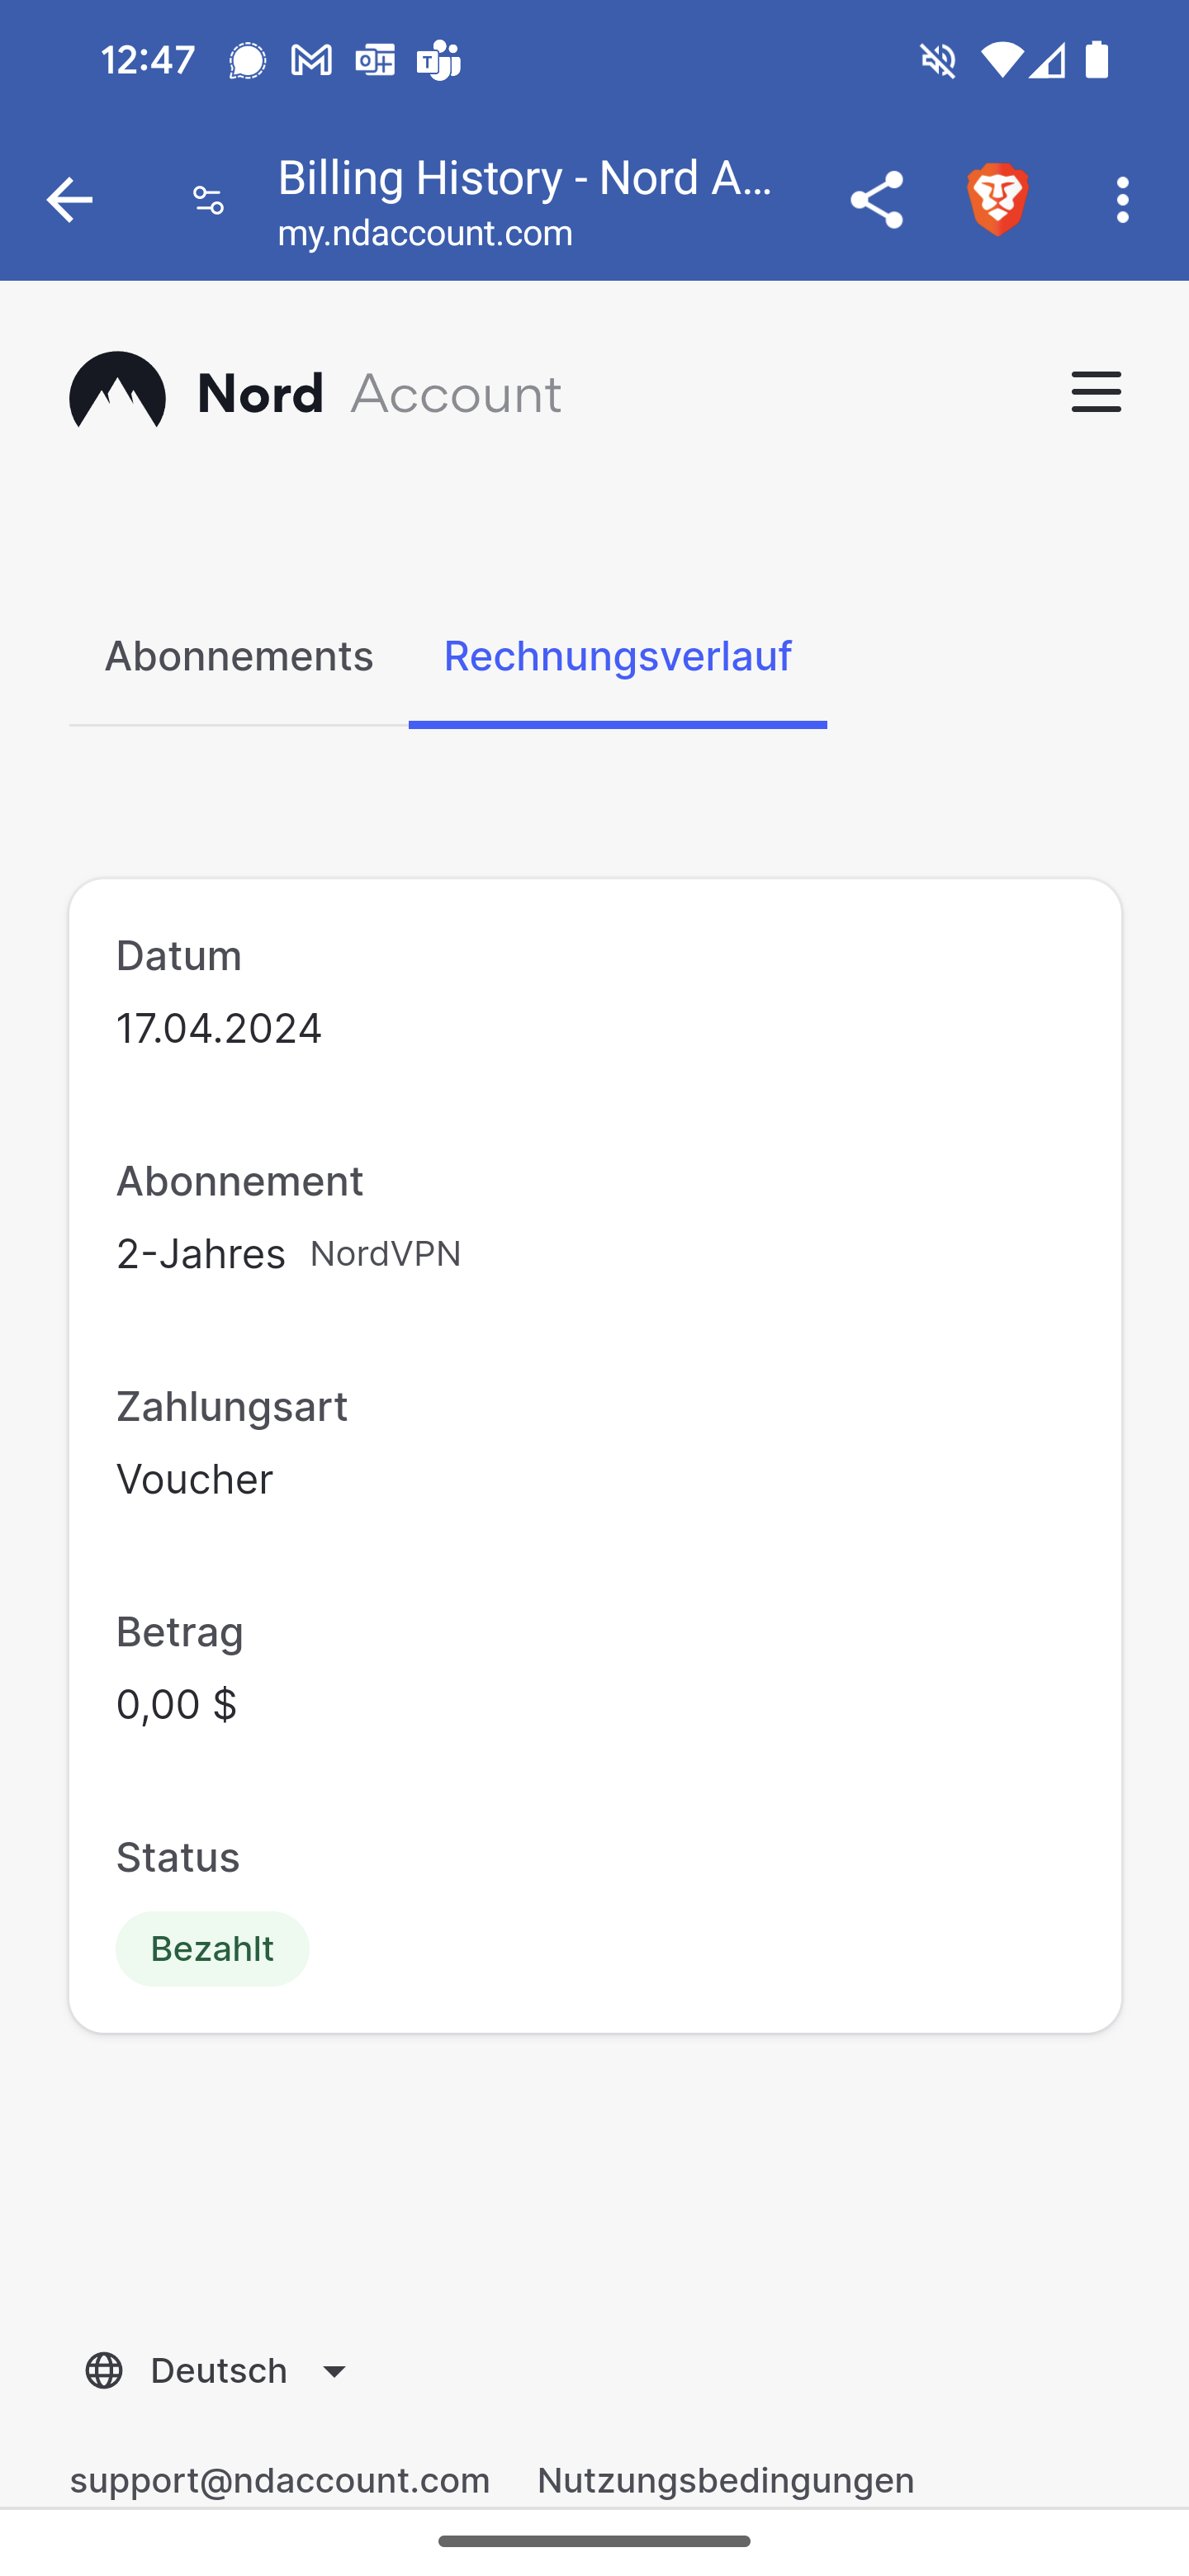Tap the Bezahlt status badge
This screenshot has height=2576, width=1189.
[x=212, y=1948]
